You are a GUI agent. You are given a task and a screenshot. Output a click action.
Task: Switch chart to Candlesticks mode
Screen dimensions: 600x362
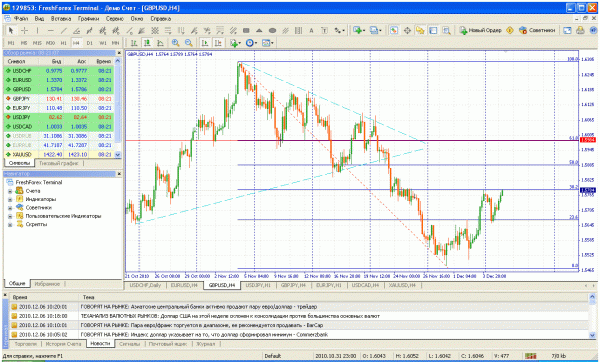click(147, 43)
